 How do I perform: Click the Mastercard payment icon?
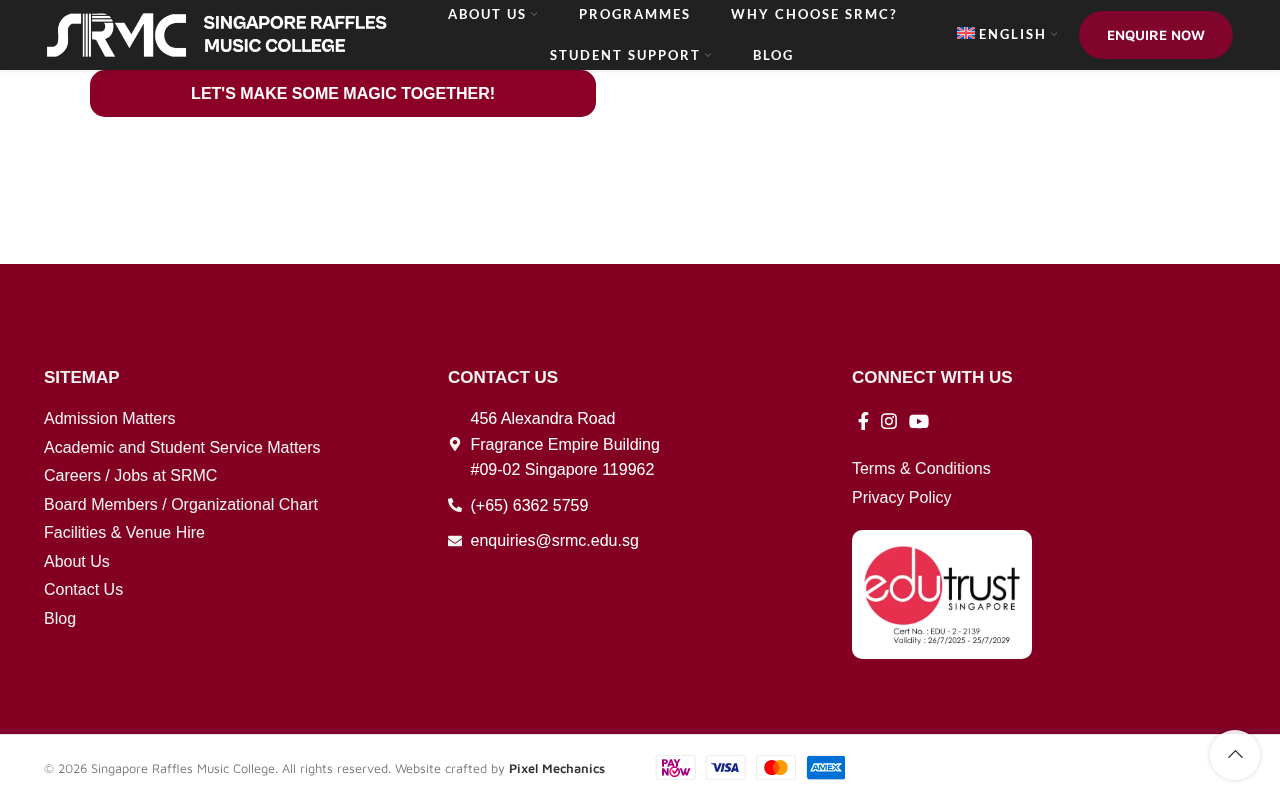[776, 767]
